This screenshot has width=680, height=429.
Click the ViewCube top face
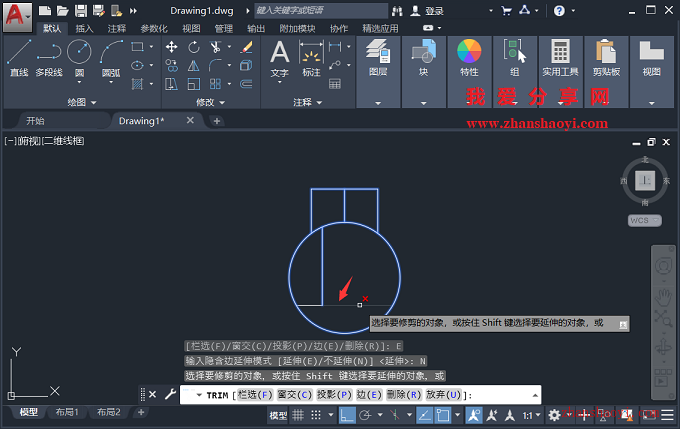pyautogui.click(x=645, y=180)
